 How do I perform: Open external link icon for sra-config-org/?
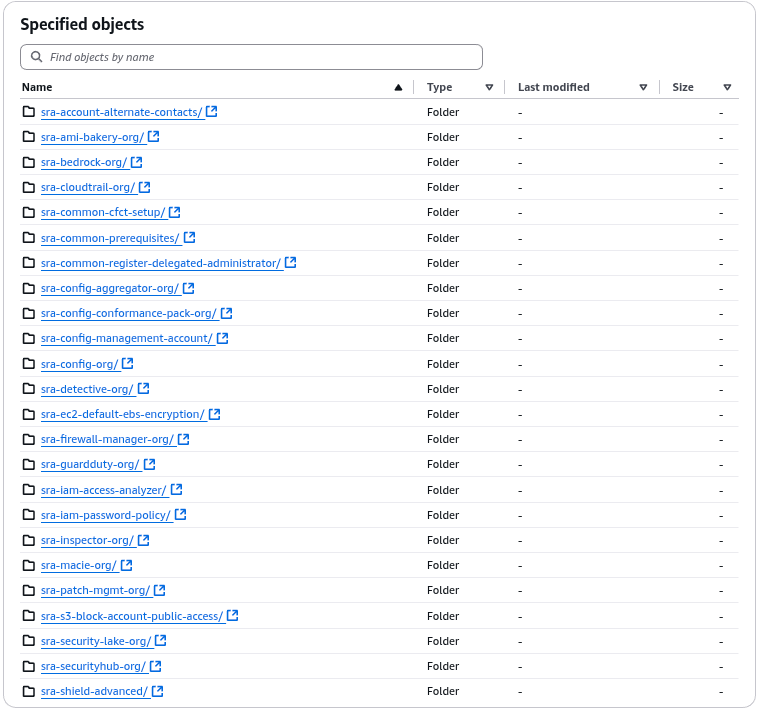tap(127, 363)
